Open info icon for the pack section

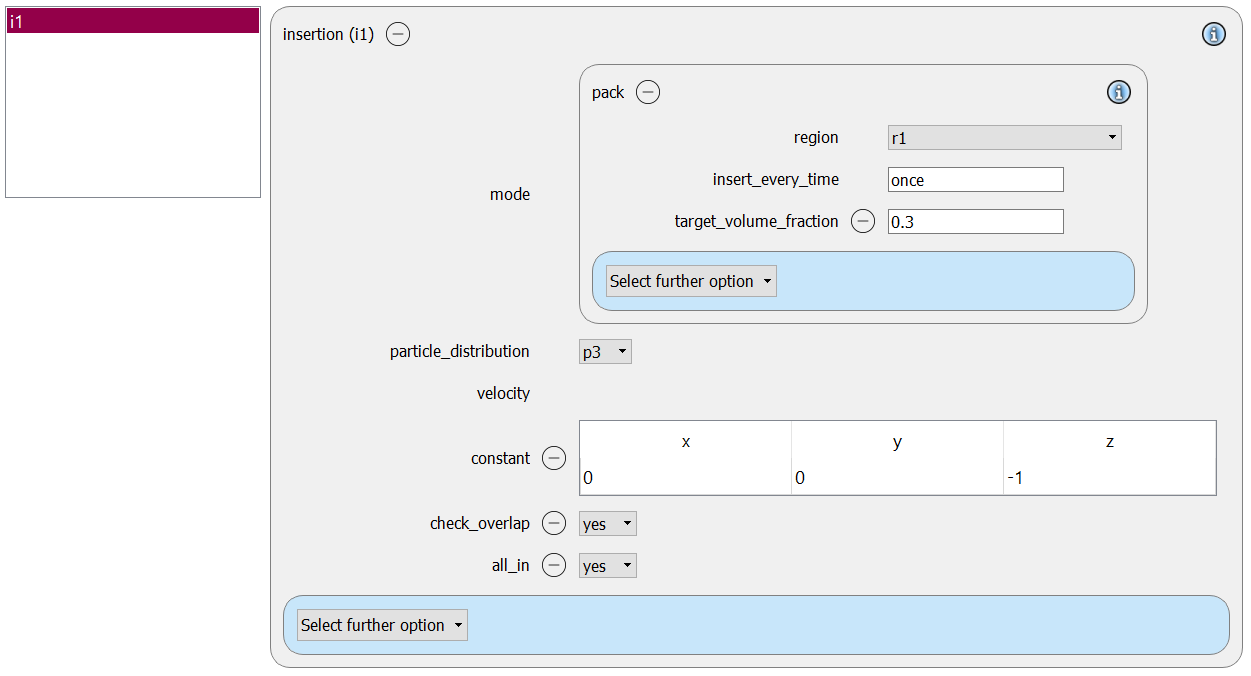pos(1118,92)
